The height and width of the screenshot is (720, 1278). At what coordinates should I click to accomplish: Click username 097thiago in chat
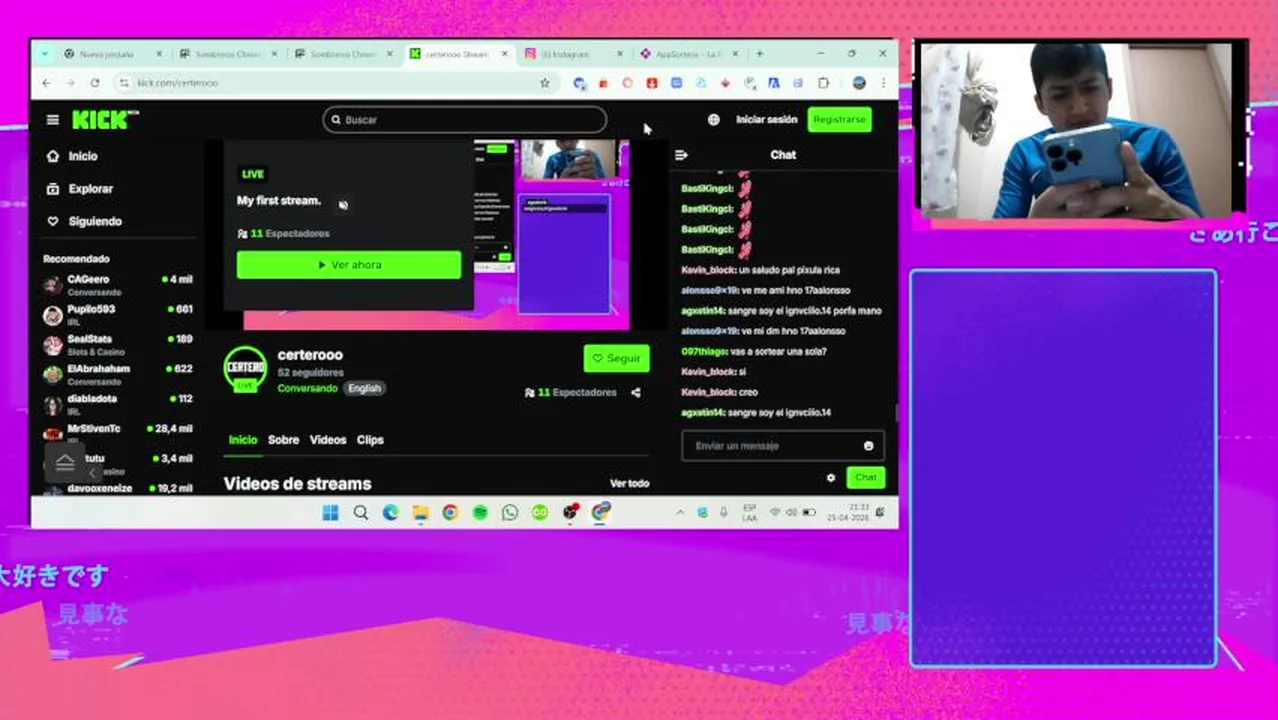pos(703,352)
